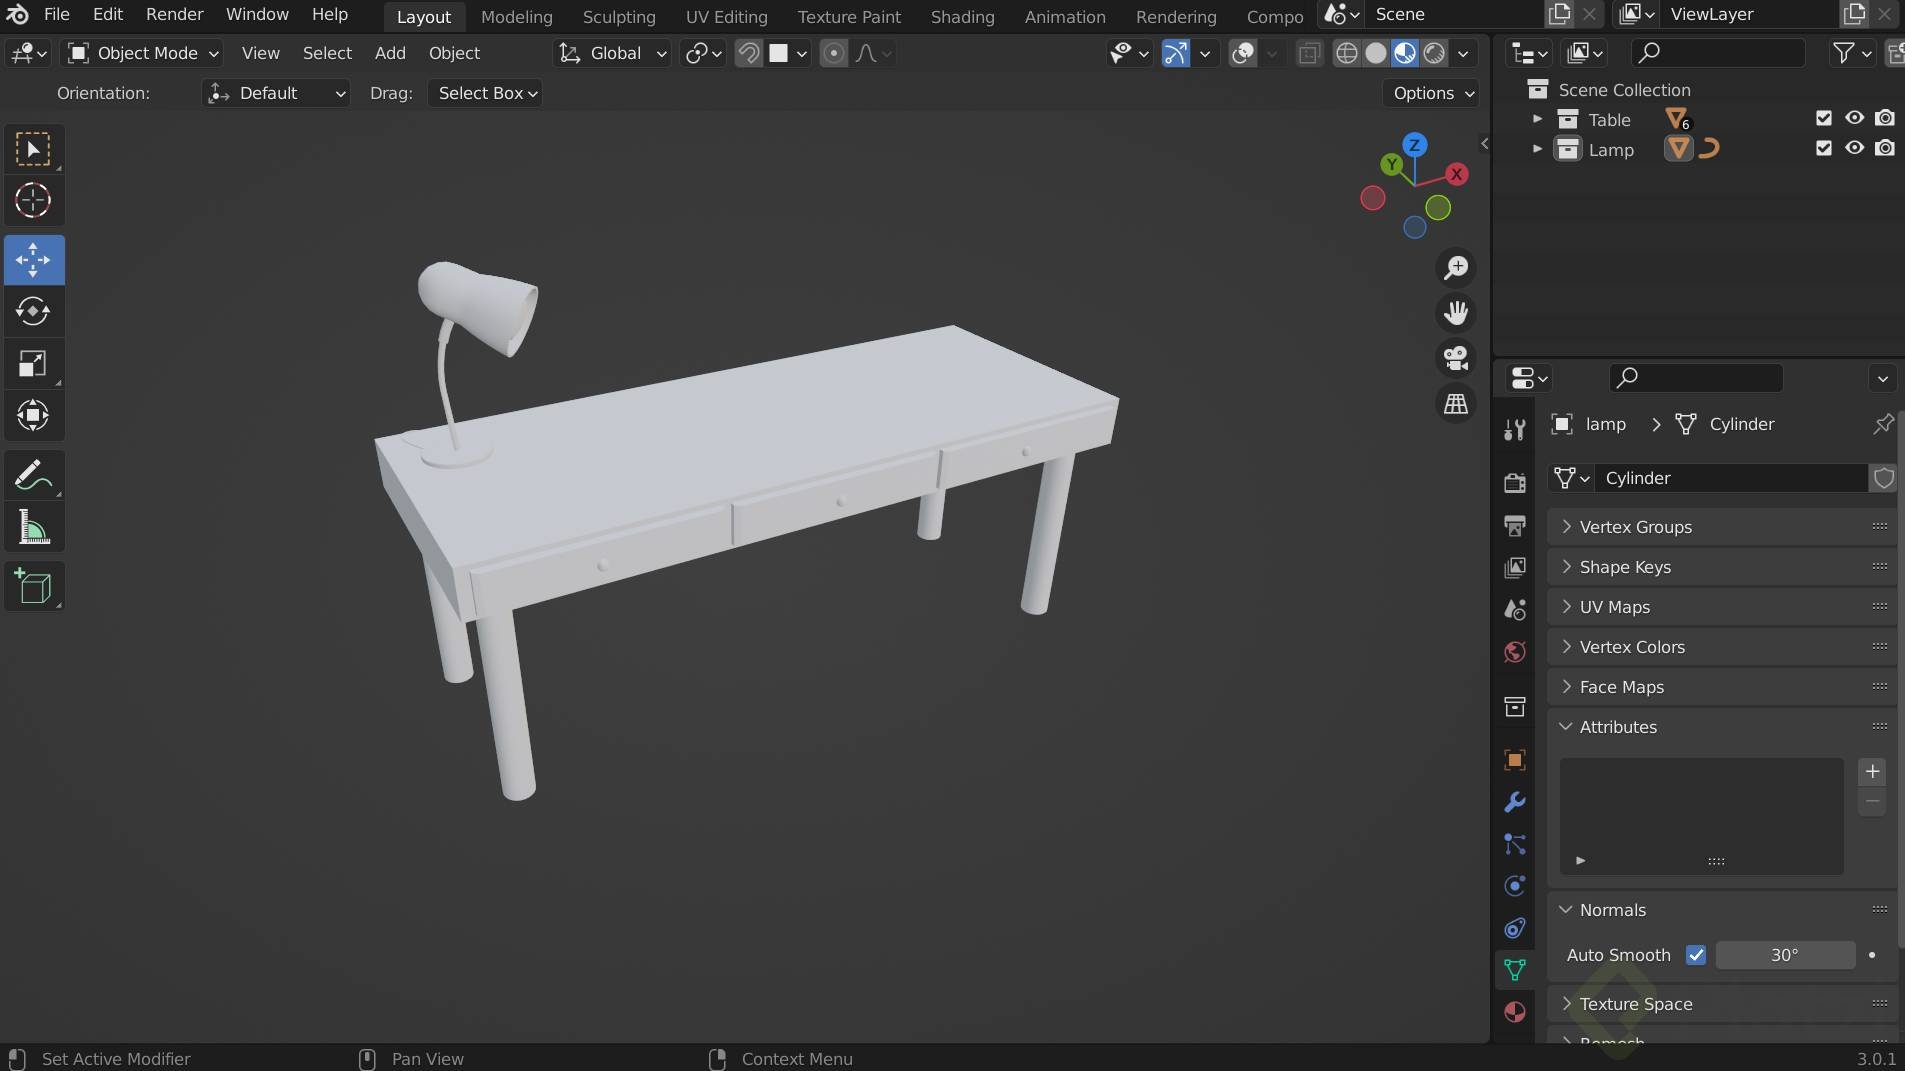Image resolution: width=1905 pixels, height=1071 pixels.
Task: Expand the Table collection in the Outliner
Action: (1537, 118)
